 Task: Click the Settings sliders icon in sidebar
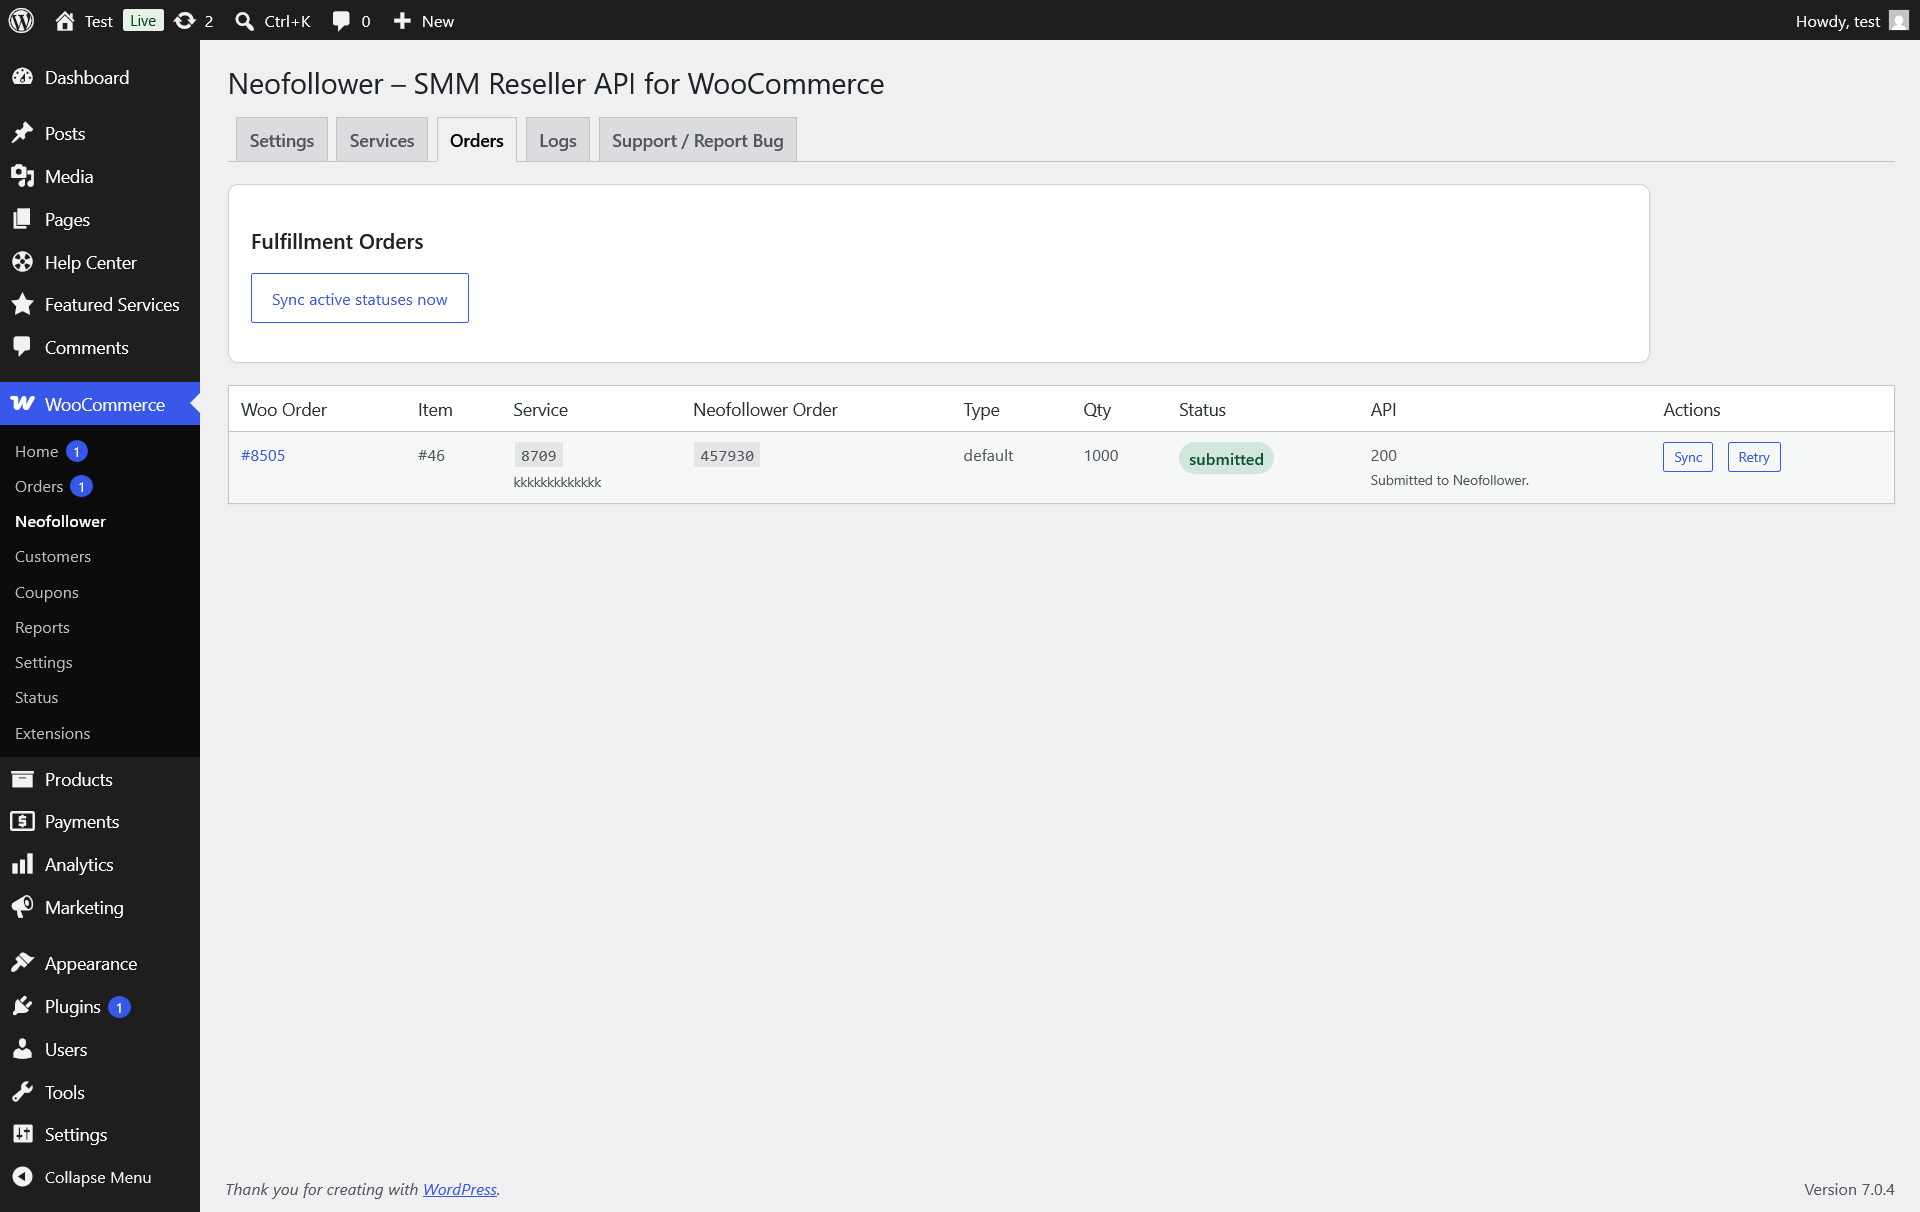point(22,1134)
